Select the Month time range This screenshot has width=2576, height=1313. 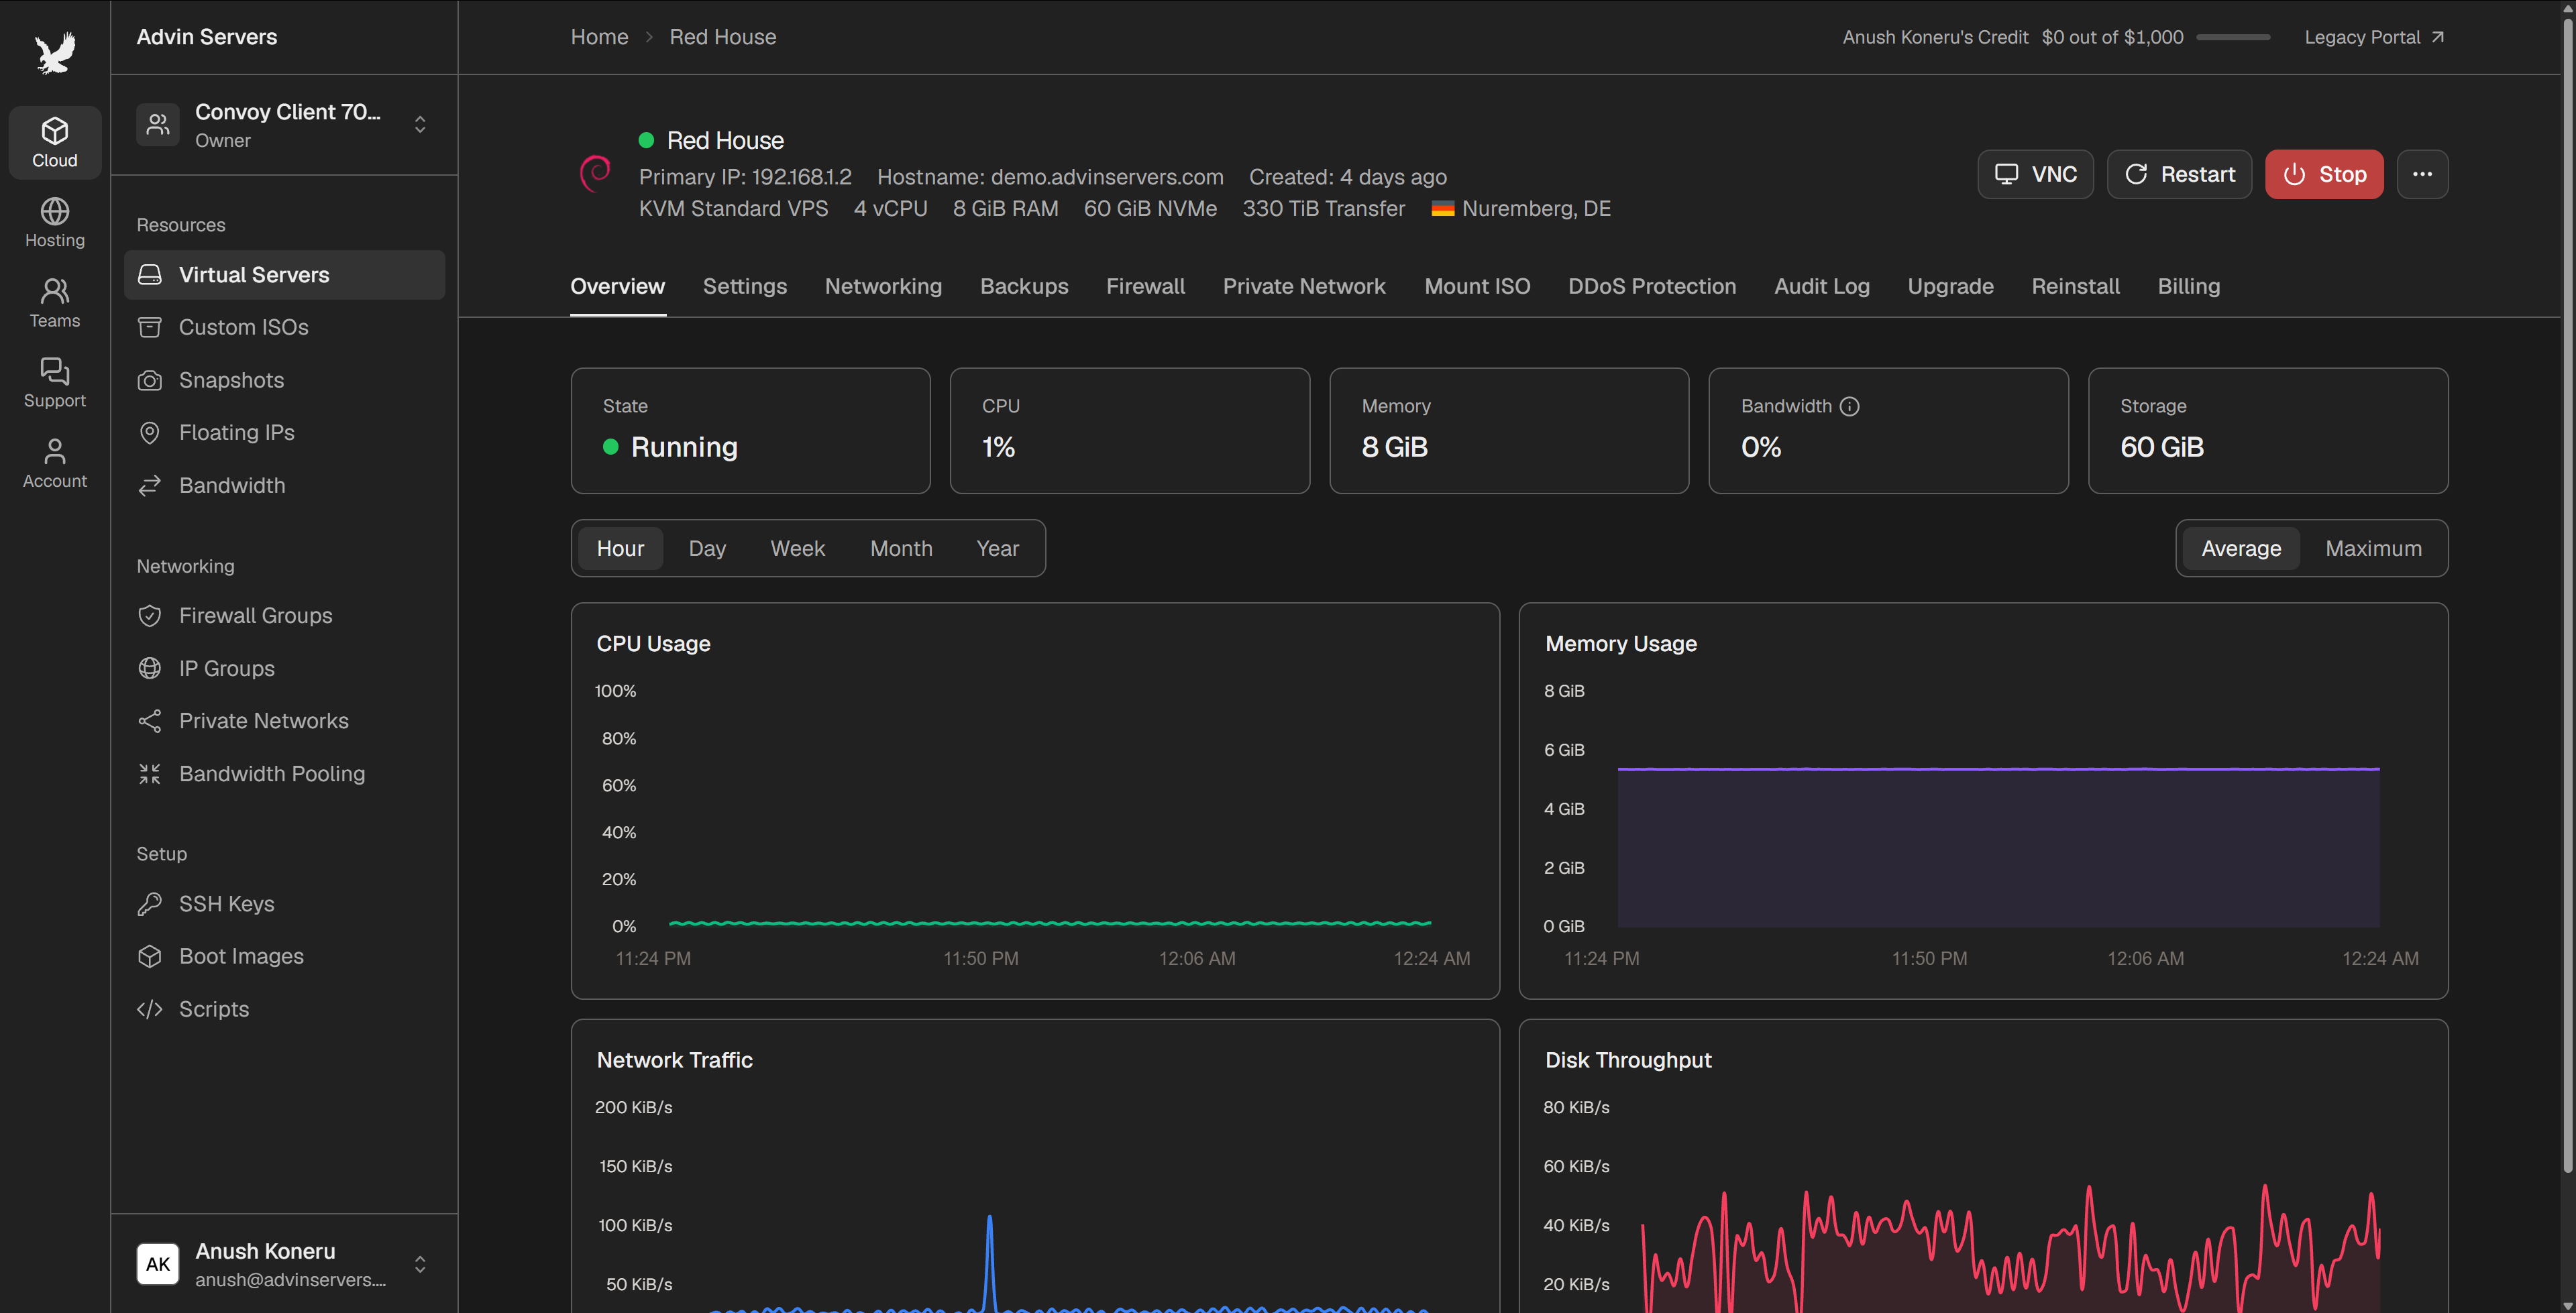[x=901, y=548]
